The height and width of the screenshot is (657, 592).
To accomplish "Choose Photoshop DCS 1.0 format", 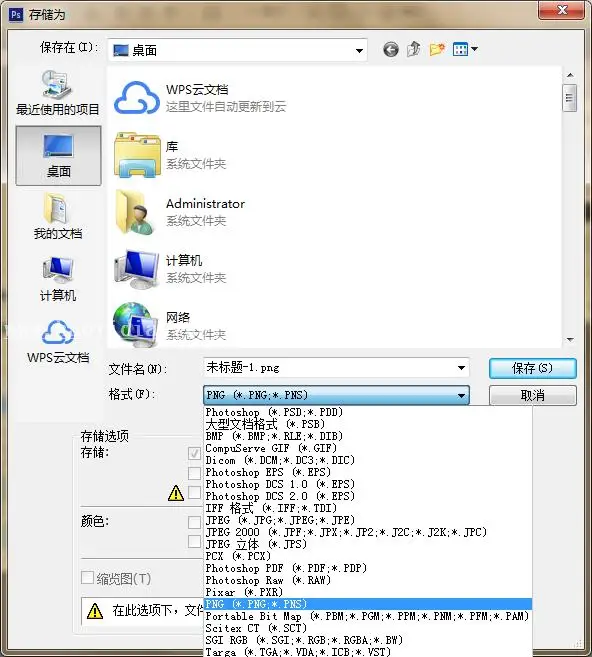I will coord(368,484).
